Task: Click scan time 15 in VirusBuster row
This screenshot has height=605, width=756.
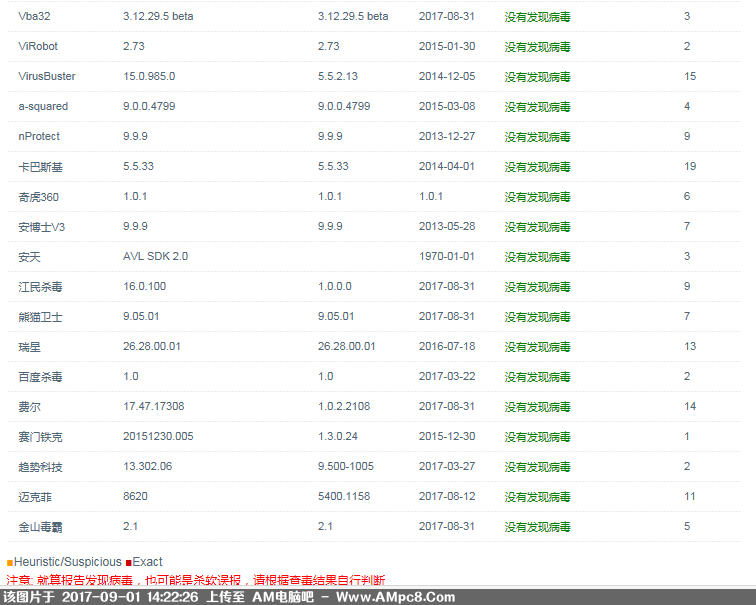Action: coord(690,76)
